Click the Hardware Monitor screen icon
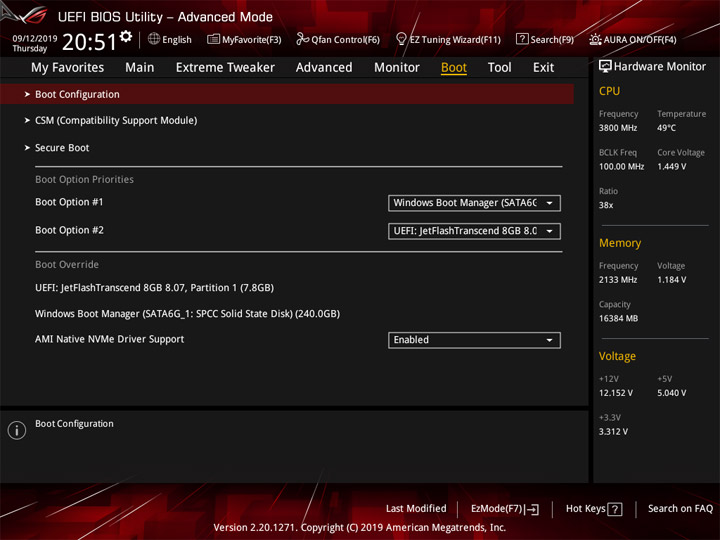 605,67
